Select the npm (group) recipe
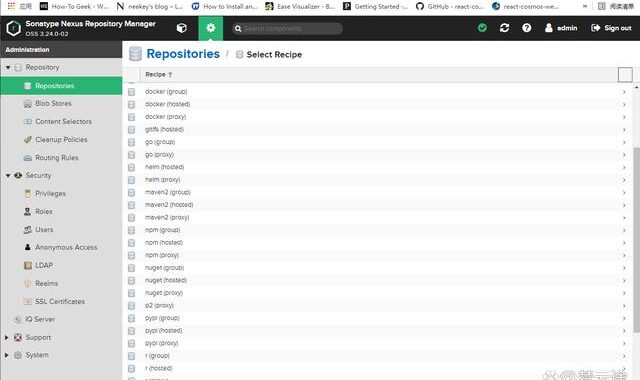This screenshot has width=640, height=380. [x=378, y=230]
